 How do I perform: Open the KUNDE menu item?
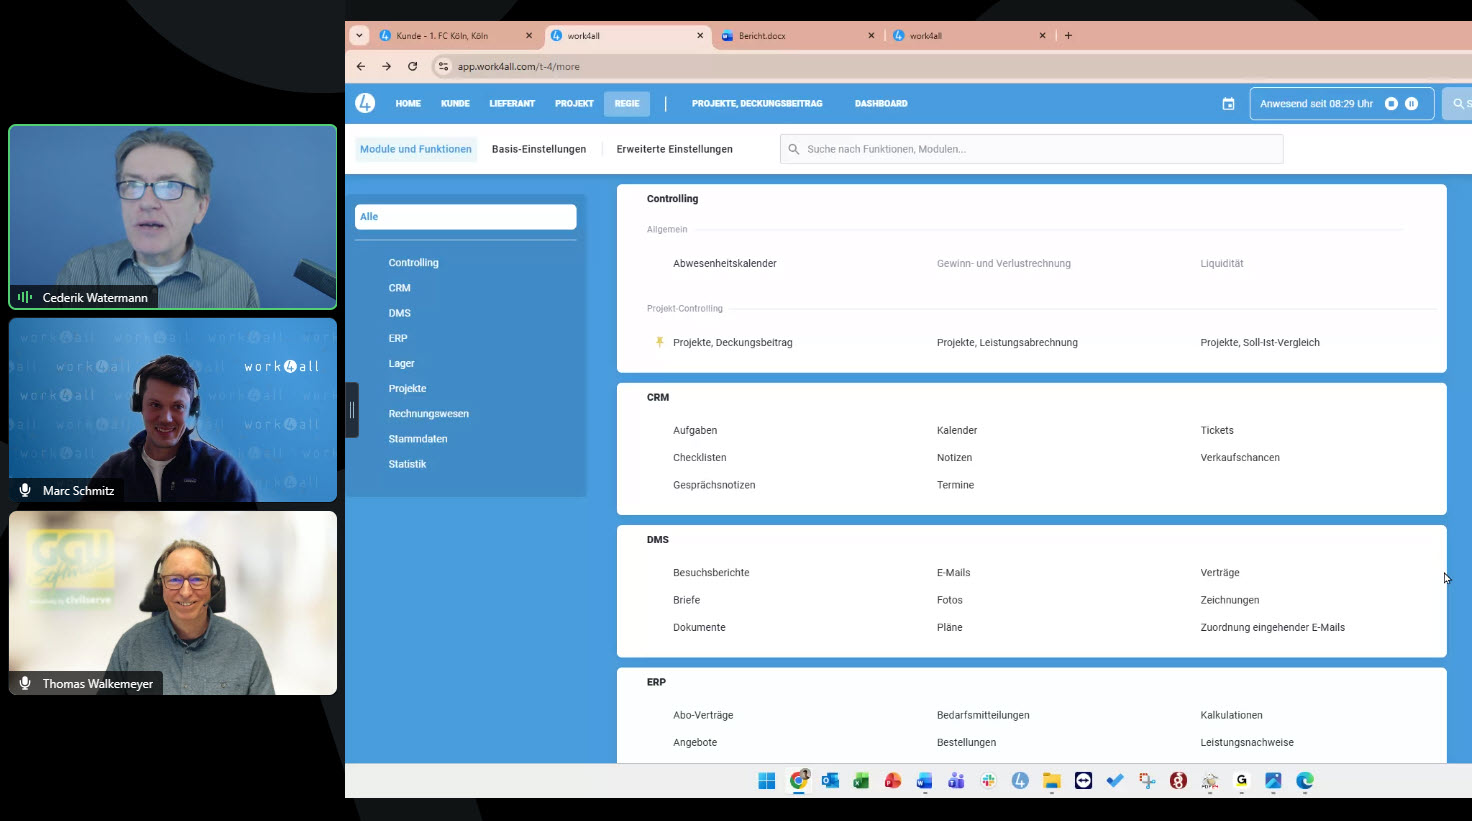pos(455,104)
